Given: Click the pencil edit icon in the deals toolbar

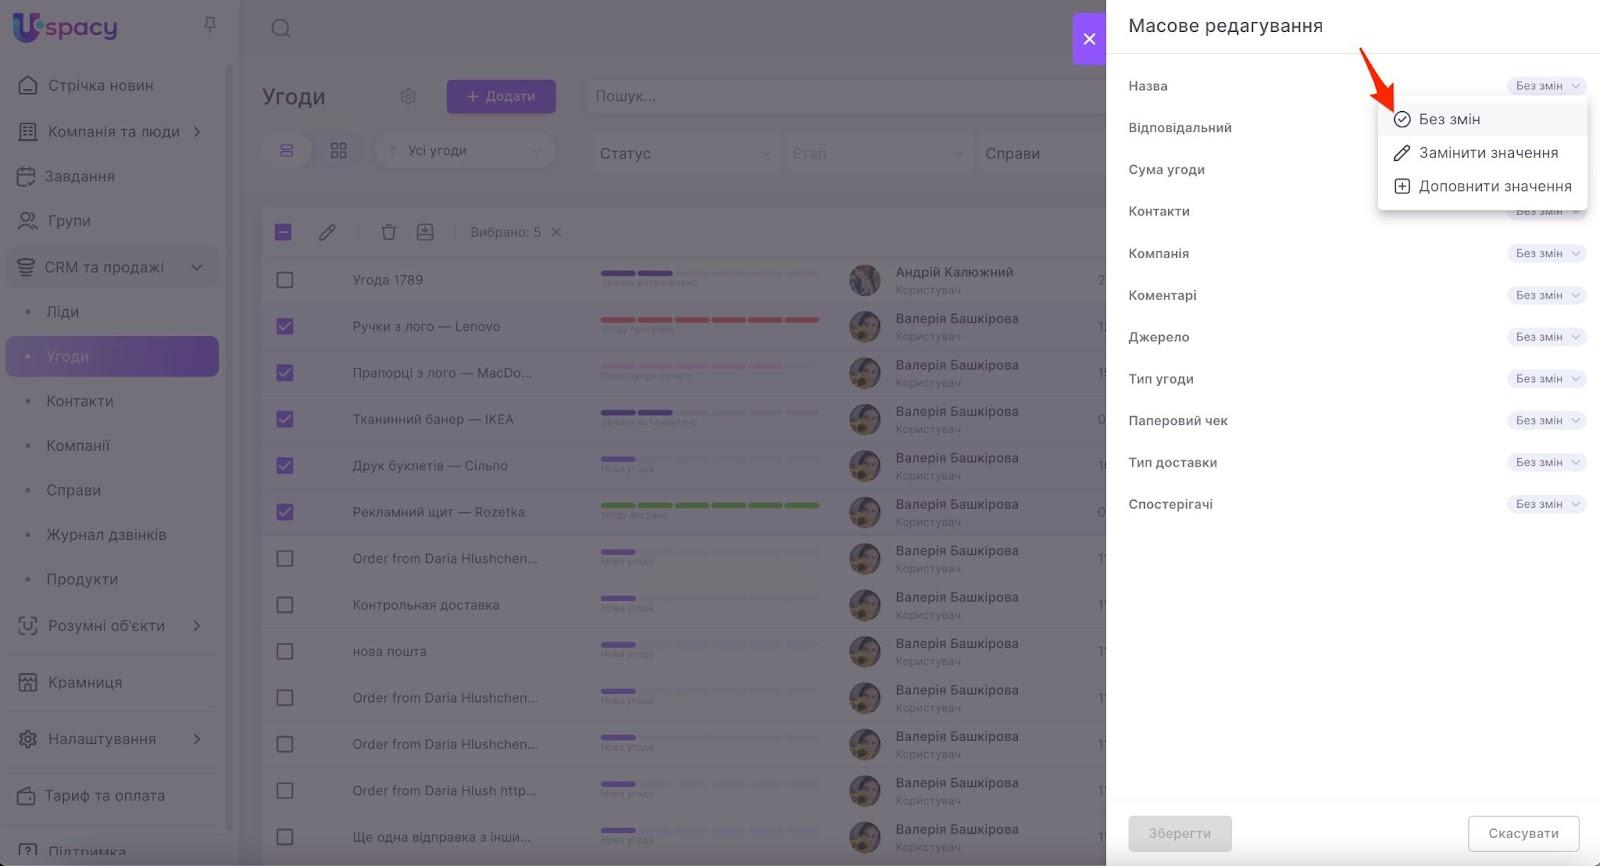Looking at the screenshot, I should click(x=327, y=232).
